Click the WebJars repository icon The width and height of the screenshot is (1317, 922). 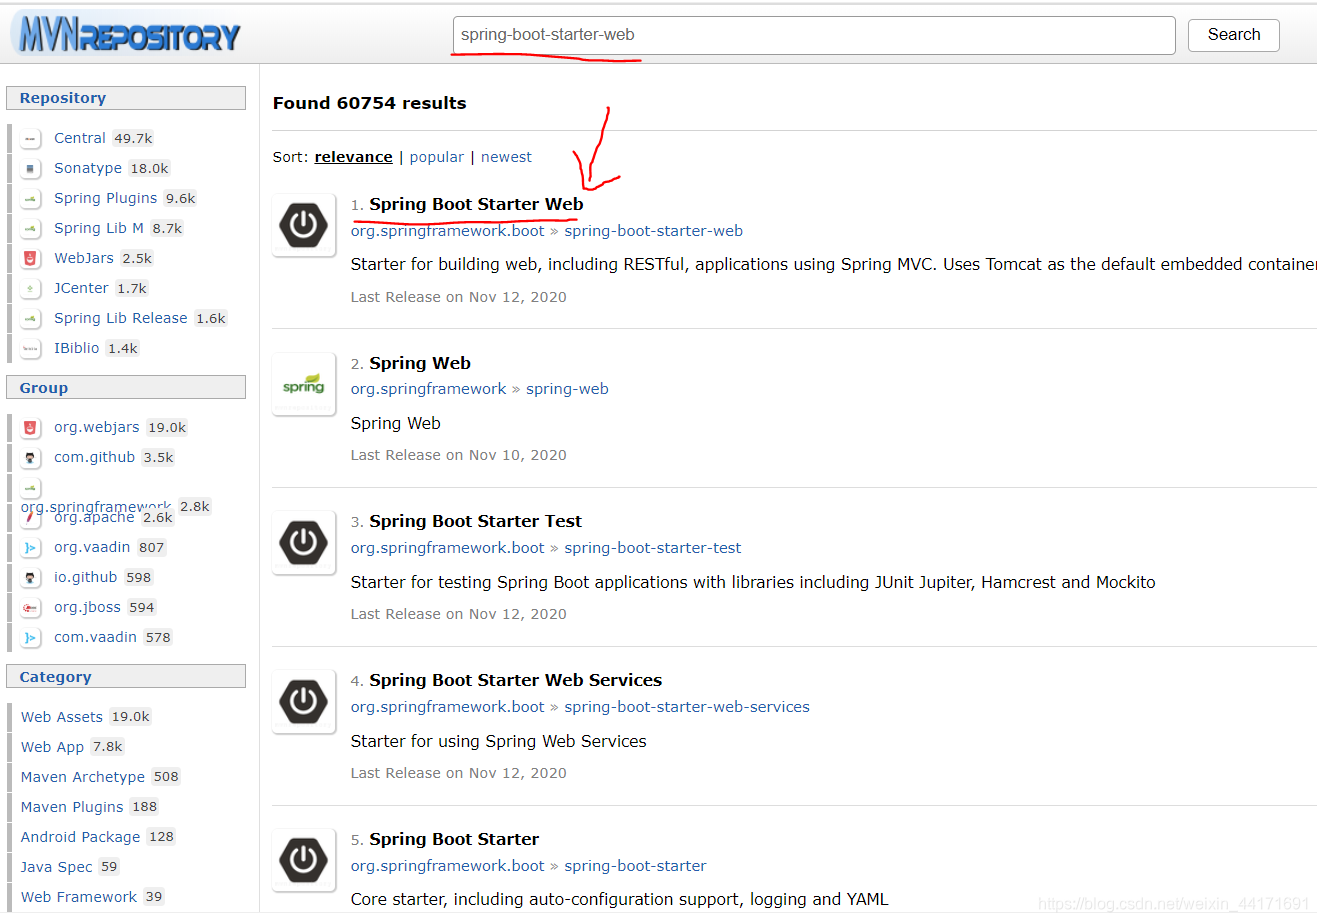click(x=30, y=259)
